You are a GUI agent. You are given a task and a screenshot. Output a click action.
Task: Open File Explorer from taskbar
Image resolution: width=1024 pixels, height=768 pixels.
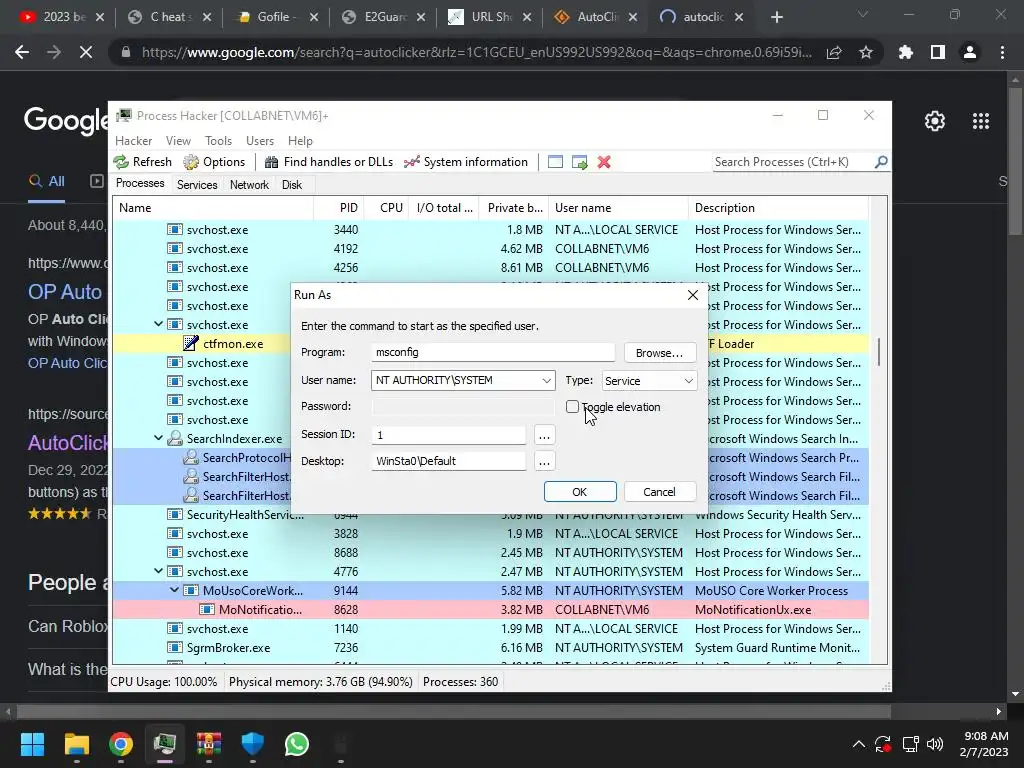(x=76, y=744)
